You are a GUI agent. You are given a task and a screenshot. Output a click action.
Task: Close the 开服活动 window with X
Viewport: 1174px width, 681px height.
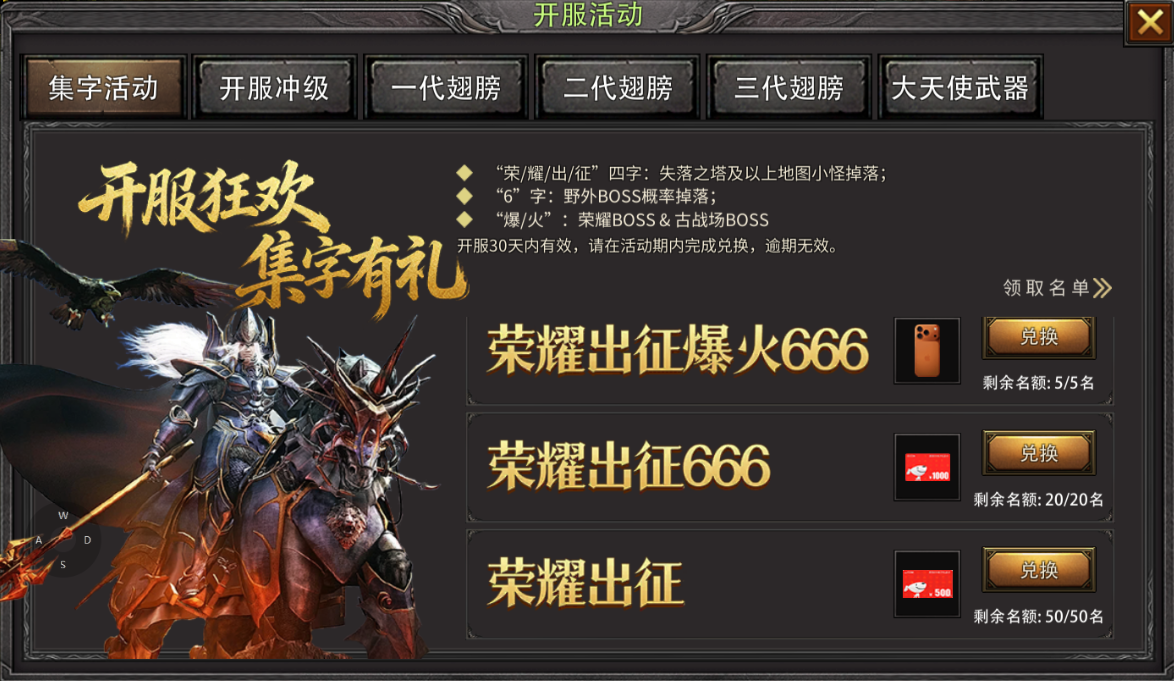tap(1150, 22)
